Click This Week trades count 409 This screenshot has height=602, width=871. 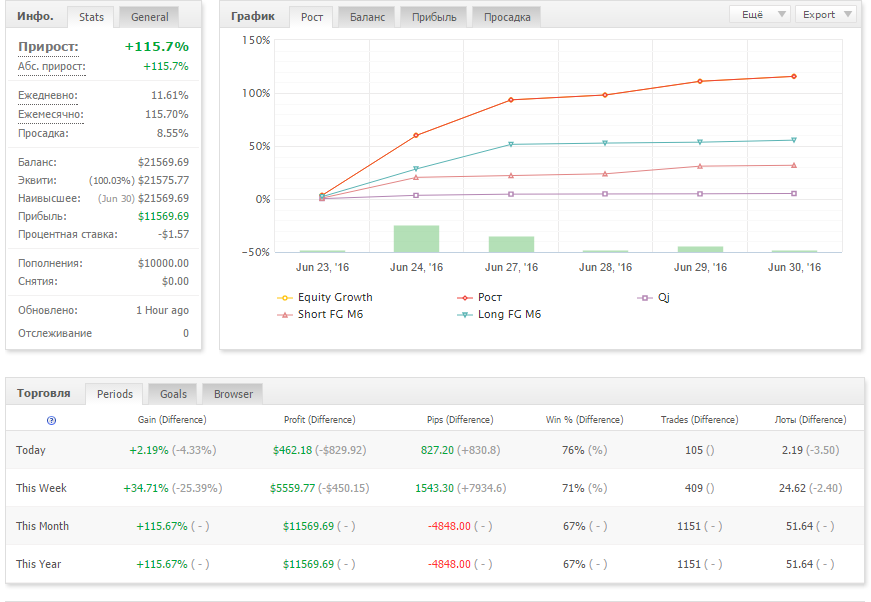pyautogui.click(x=694, y=488)
